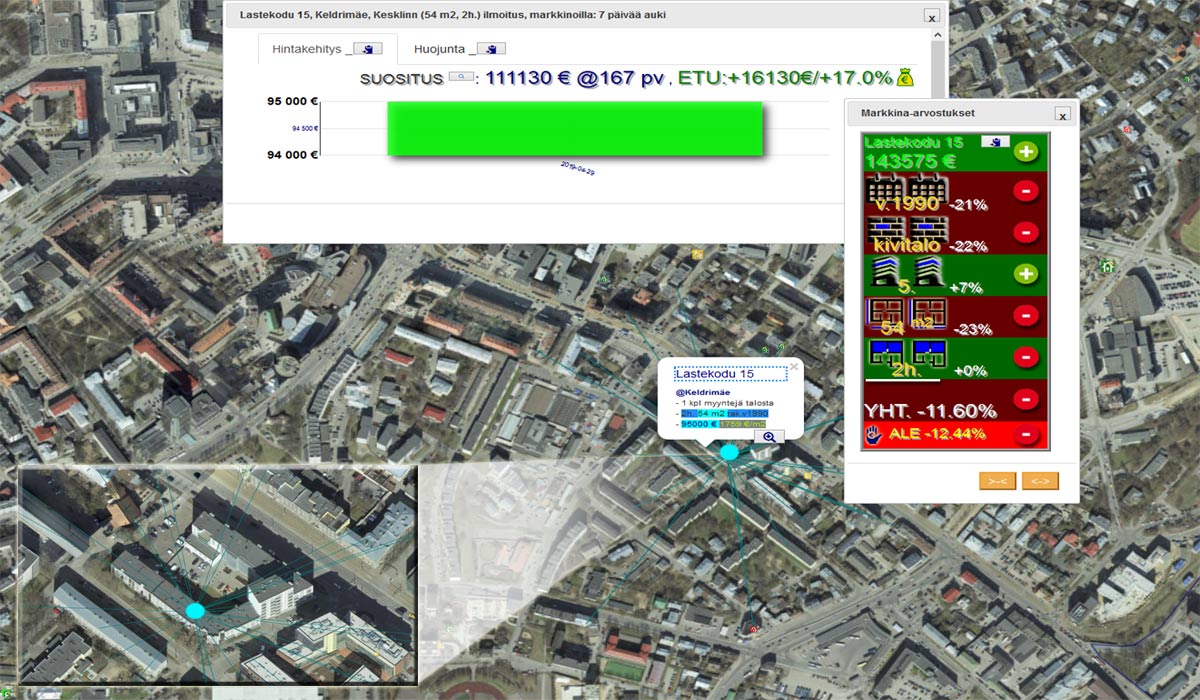Click the red minus on 2h. row
Screen dimensions: 1200x700
coord(1026,357)
